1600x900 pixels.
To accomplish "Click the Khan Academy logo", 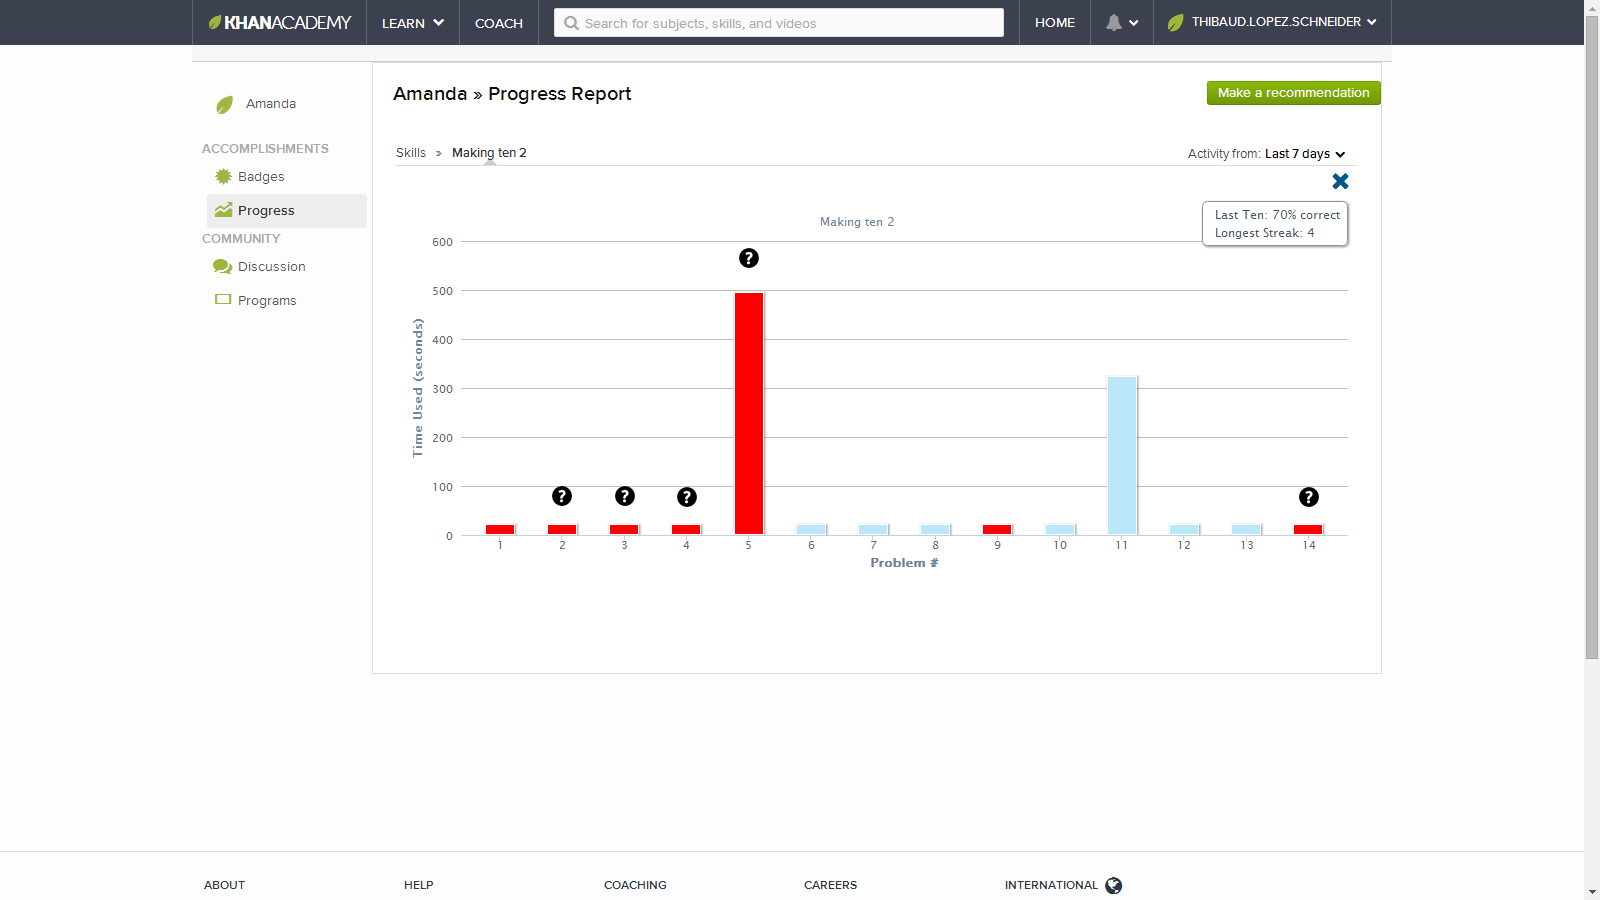I will click(x=280, y=22).
